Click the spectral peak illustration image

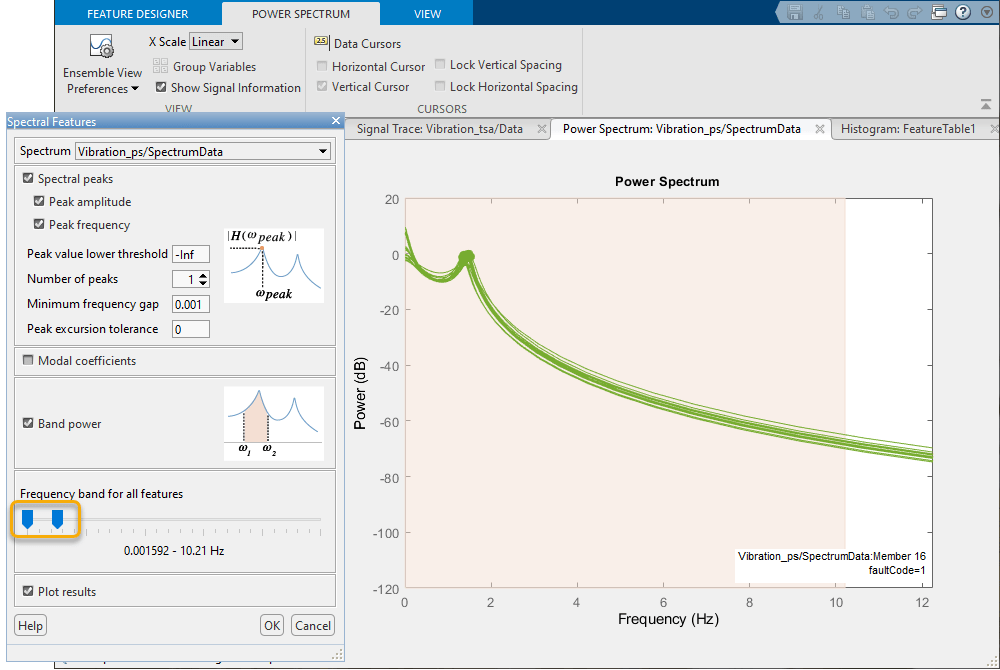274,265
